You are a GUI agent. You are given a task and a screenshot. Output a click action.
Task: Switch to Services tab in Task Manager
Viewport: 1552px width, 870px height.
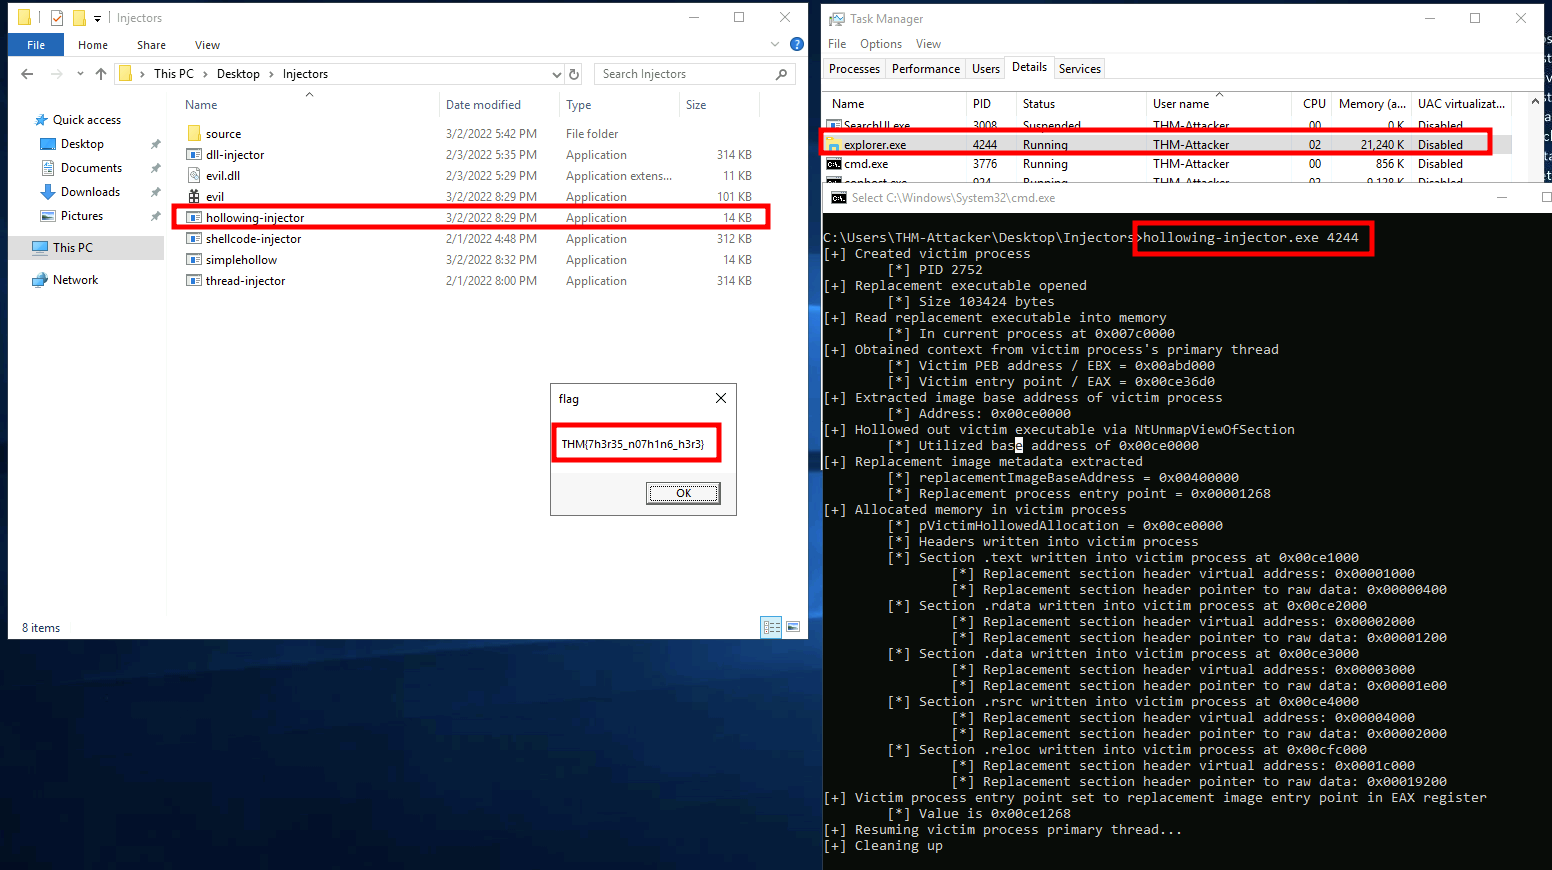[x=1080, y=69]
